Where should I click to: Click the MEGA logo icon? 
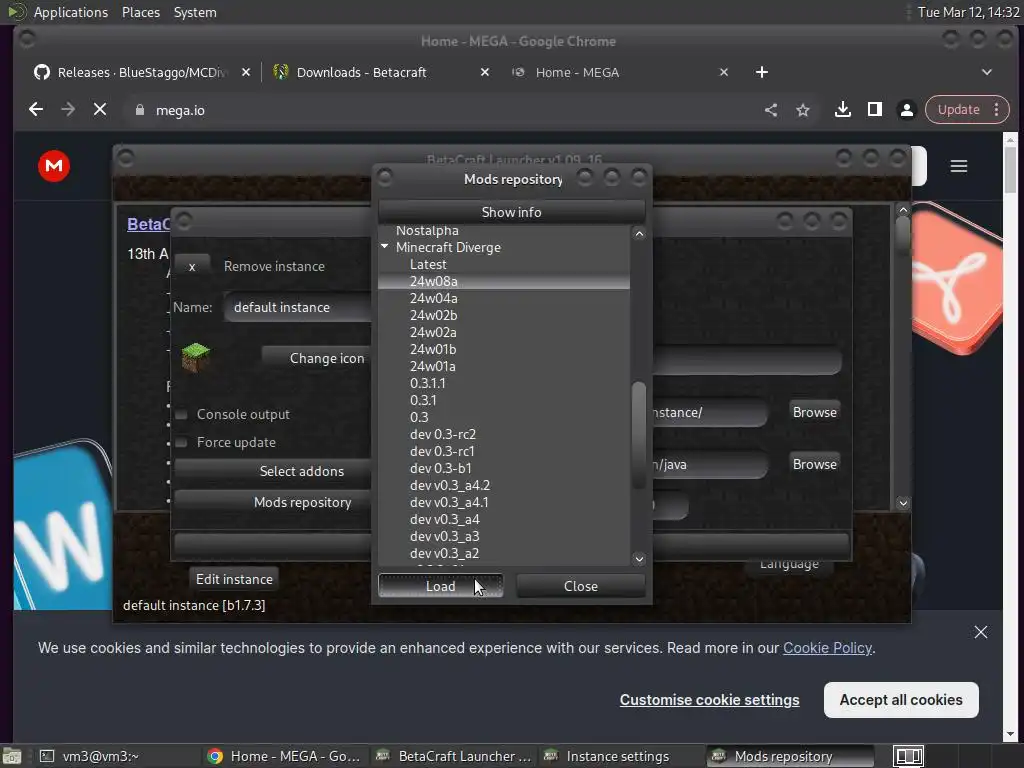[54, 166]
